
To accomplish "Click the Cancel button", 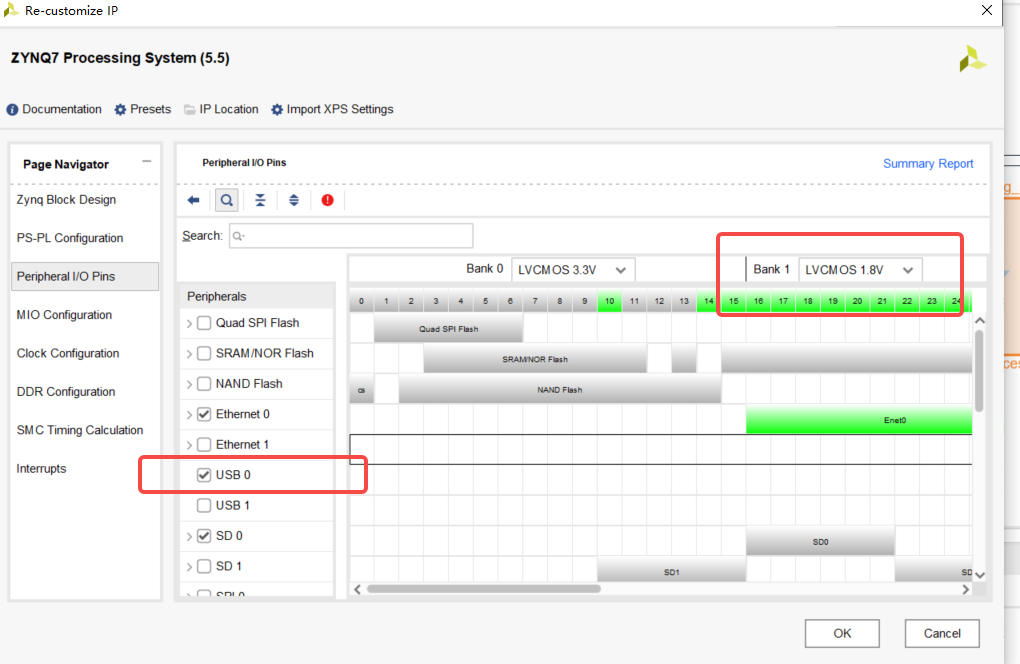I will point(942,633).
